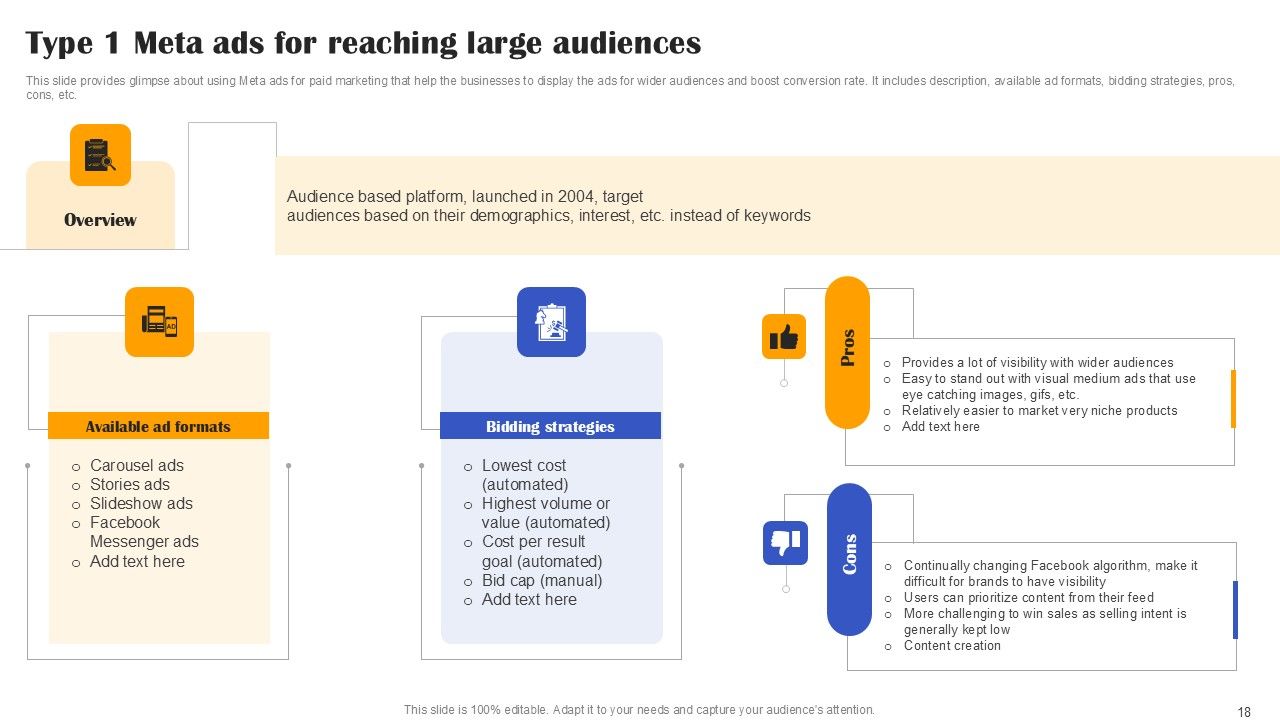This screenshot has height=720, width=1280.
Task: Click Add text here in Pros box
Action: (x=941, y=427)
